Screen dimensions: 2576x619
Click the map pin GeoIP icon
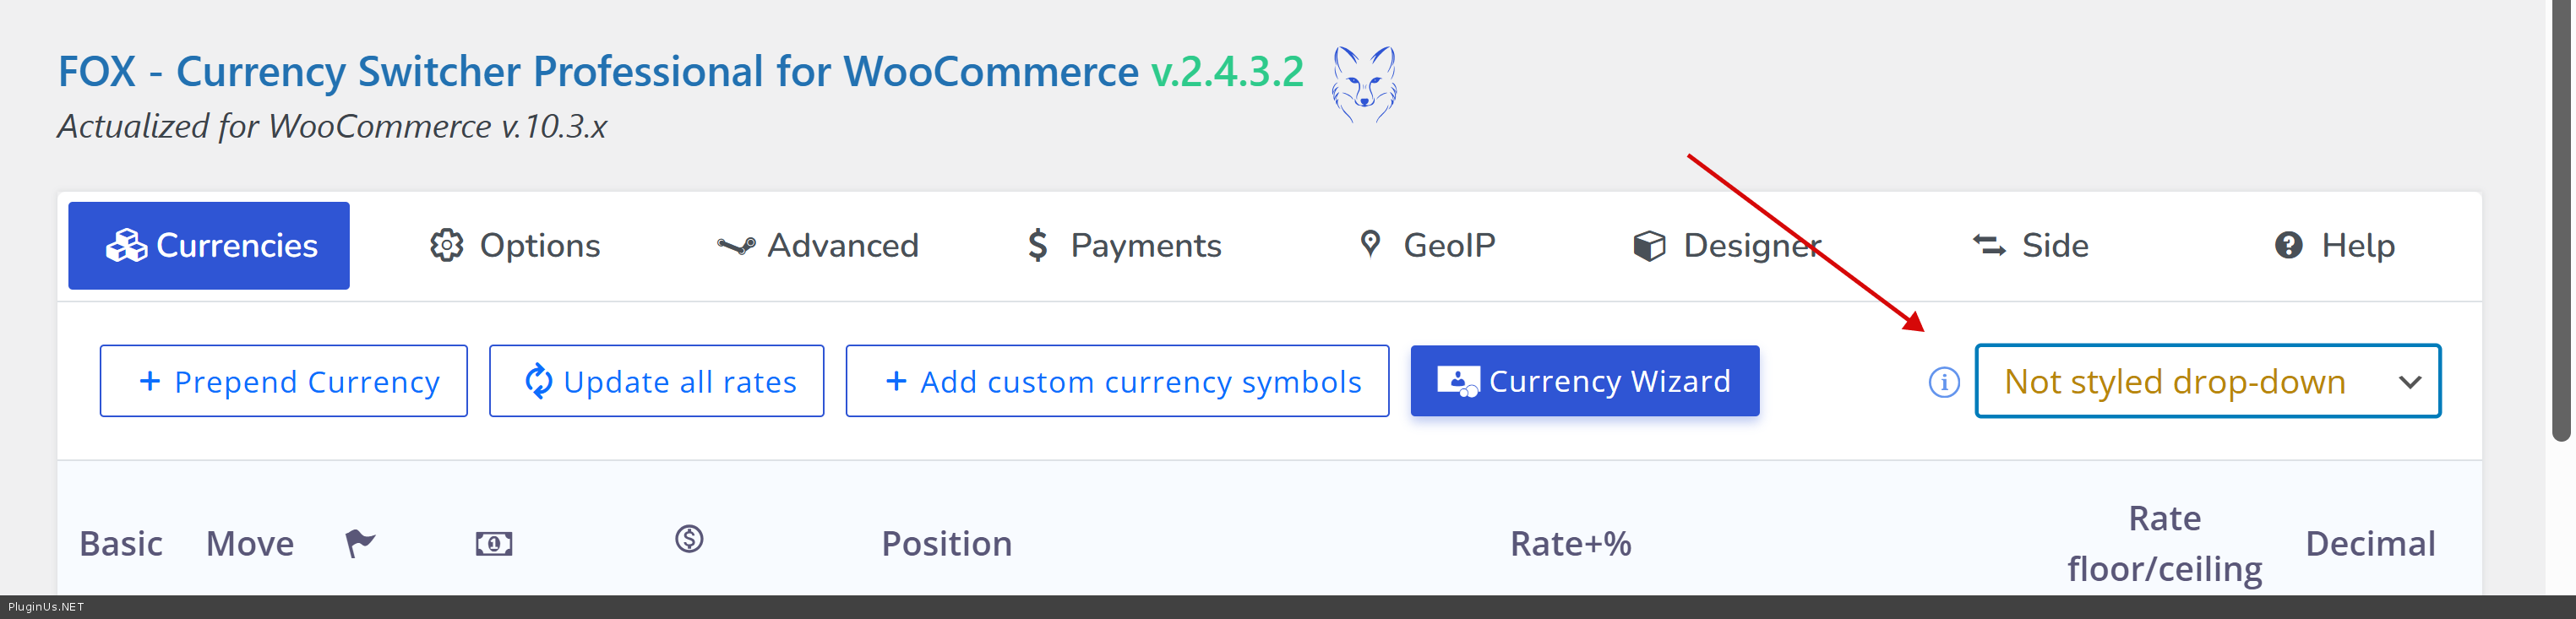[1370, 244]
